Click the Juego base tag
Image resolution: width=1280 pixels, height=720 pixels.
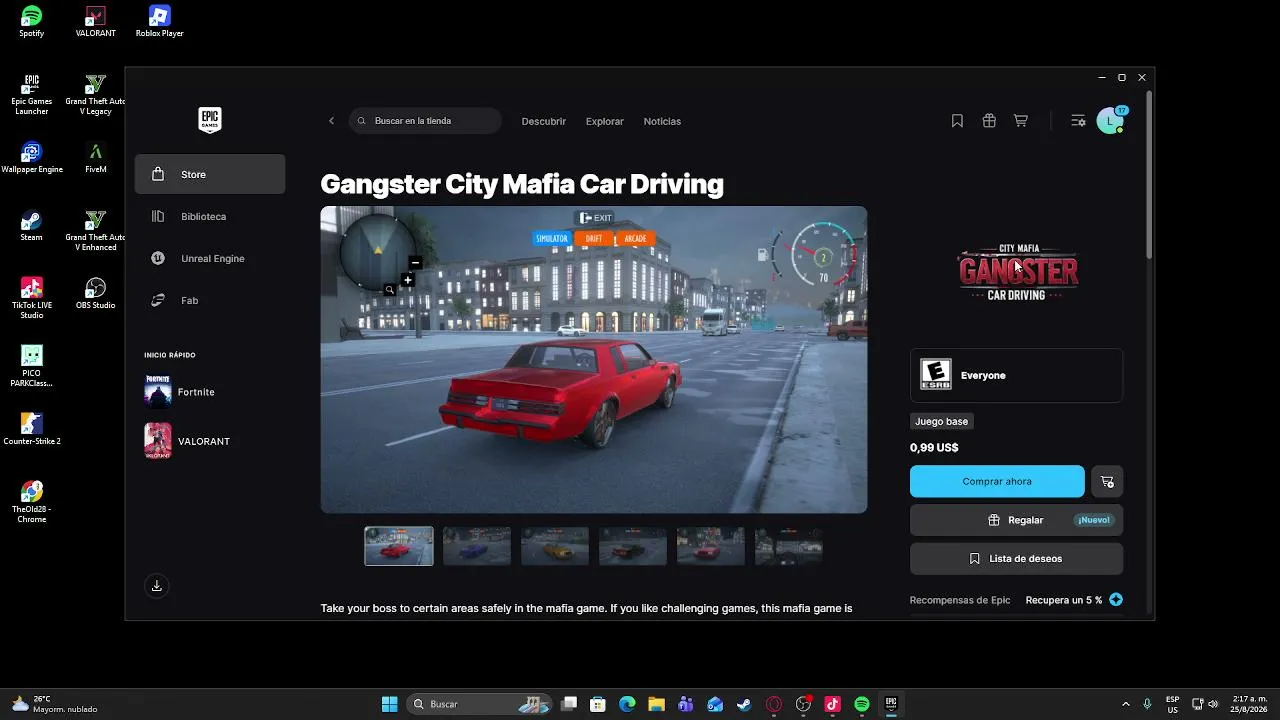pos(942,422)
